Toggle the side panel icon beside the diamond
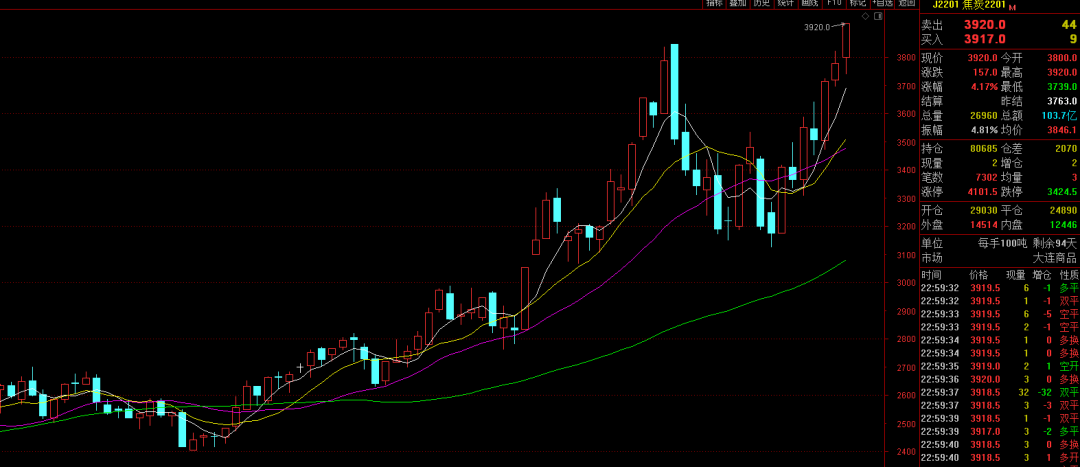1080x467 pixels. pos(879,18)
